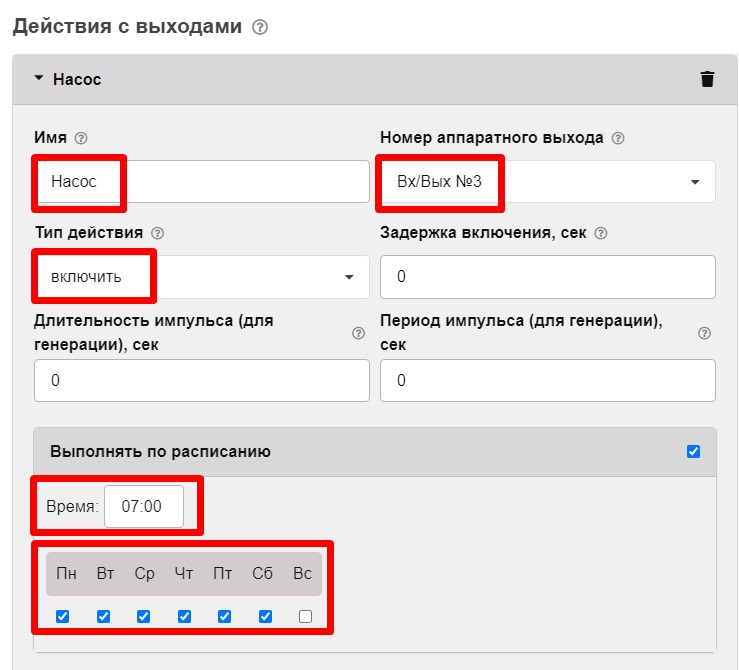This screenshot has height=670, width=739.
Task: Open help for Номер аппаратного выхода
Action: 618,138
